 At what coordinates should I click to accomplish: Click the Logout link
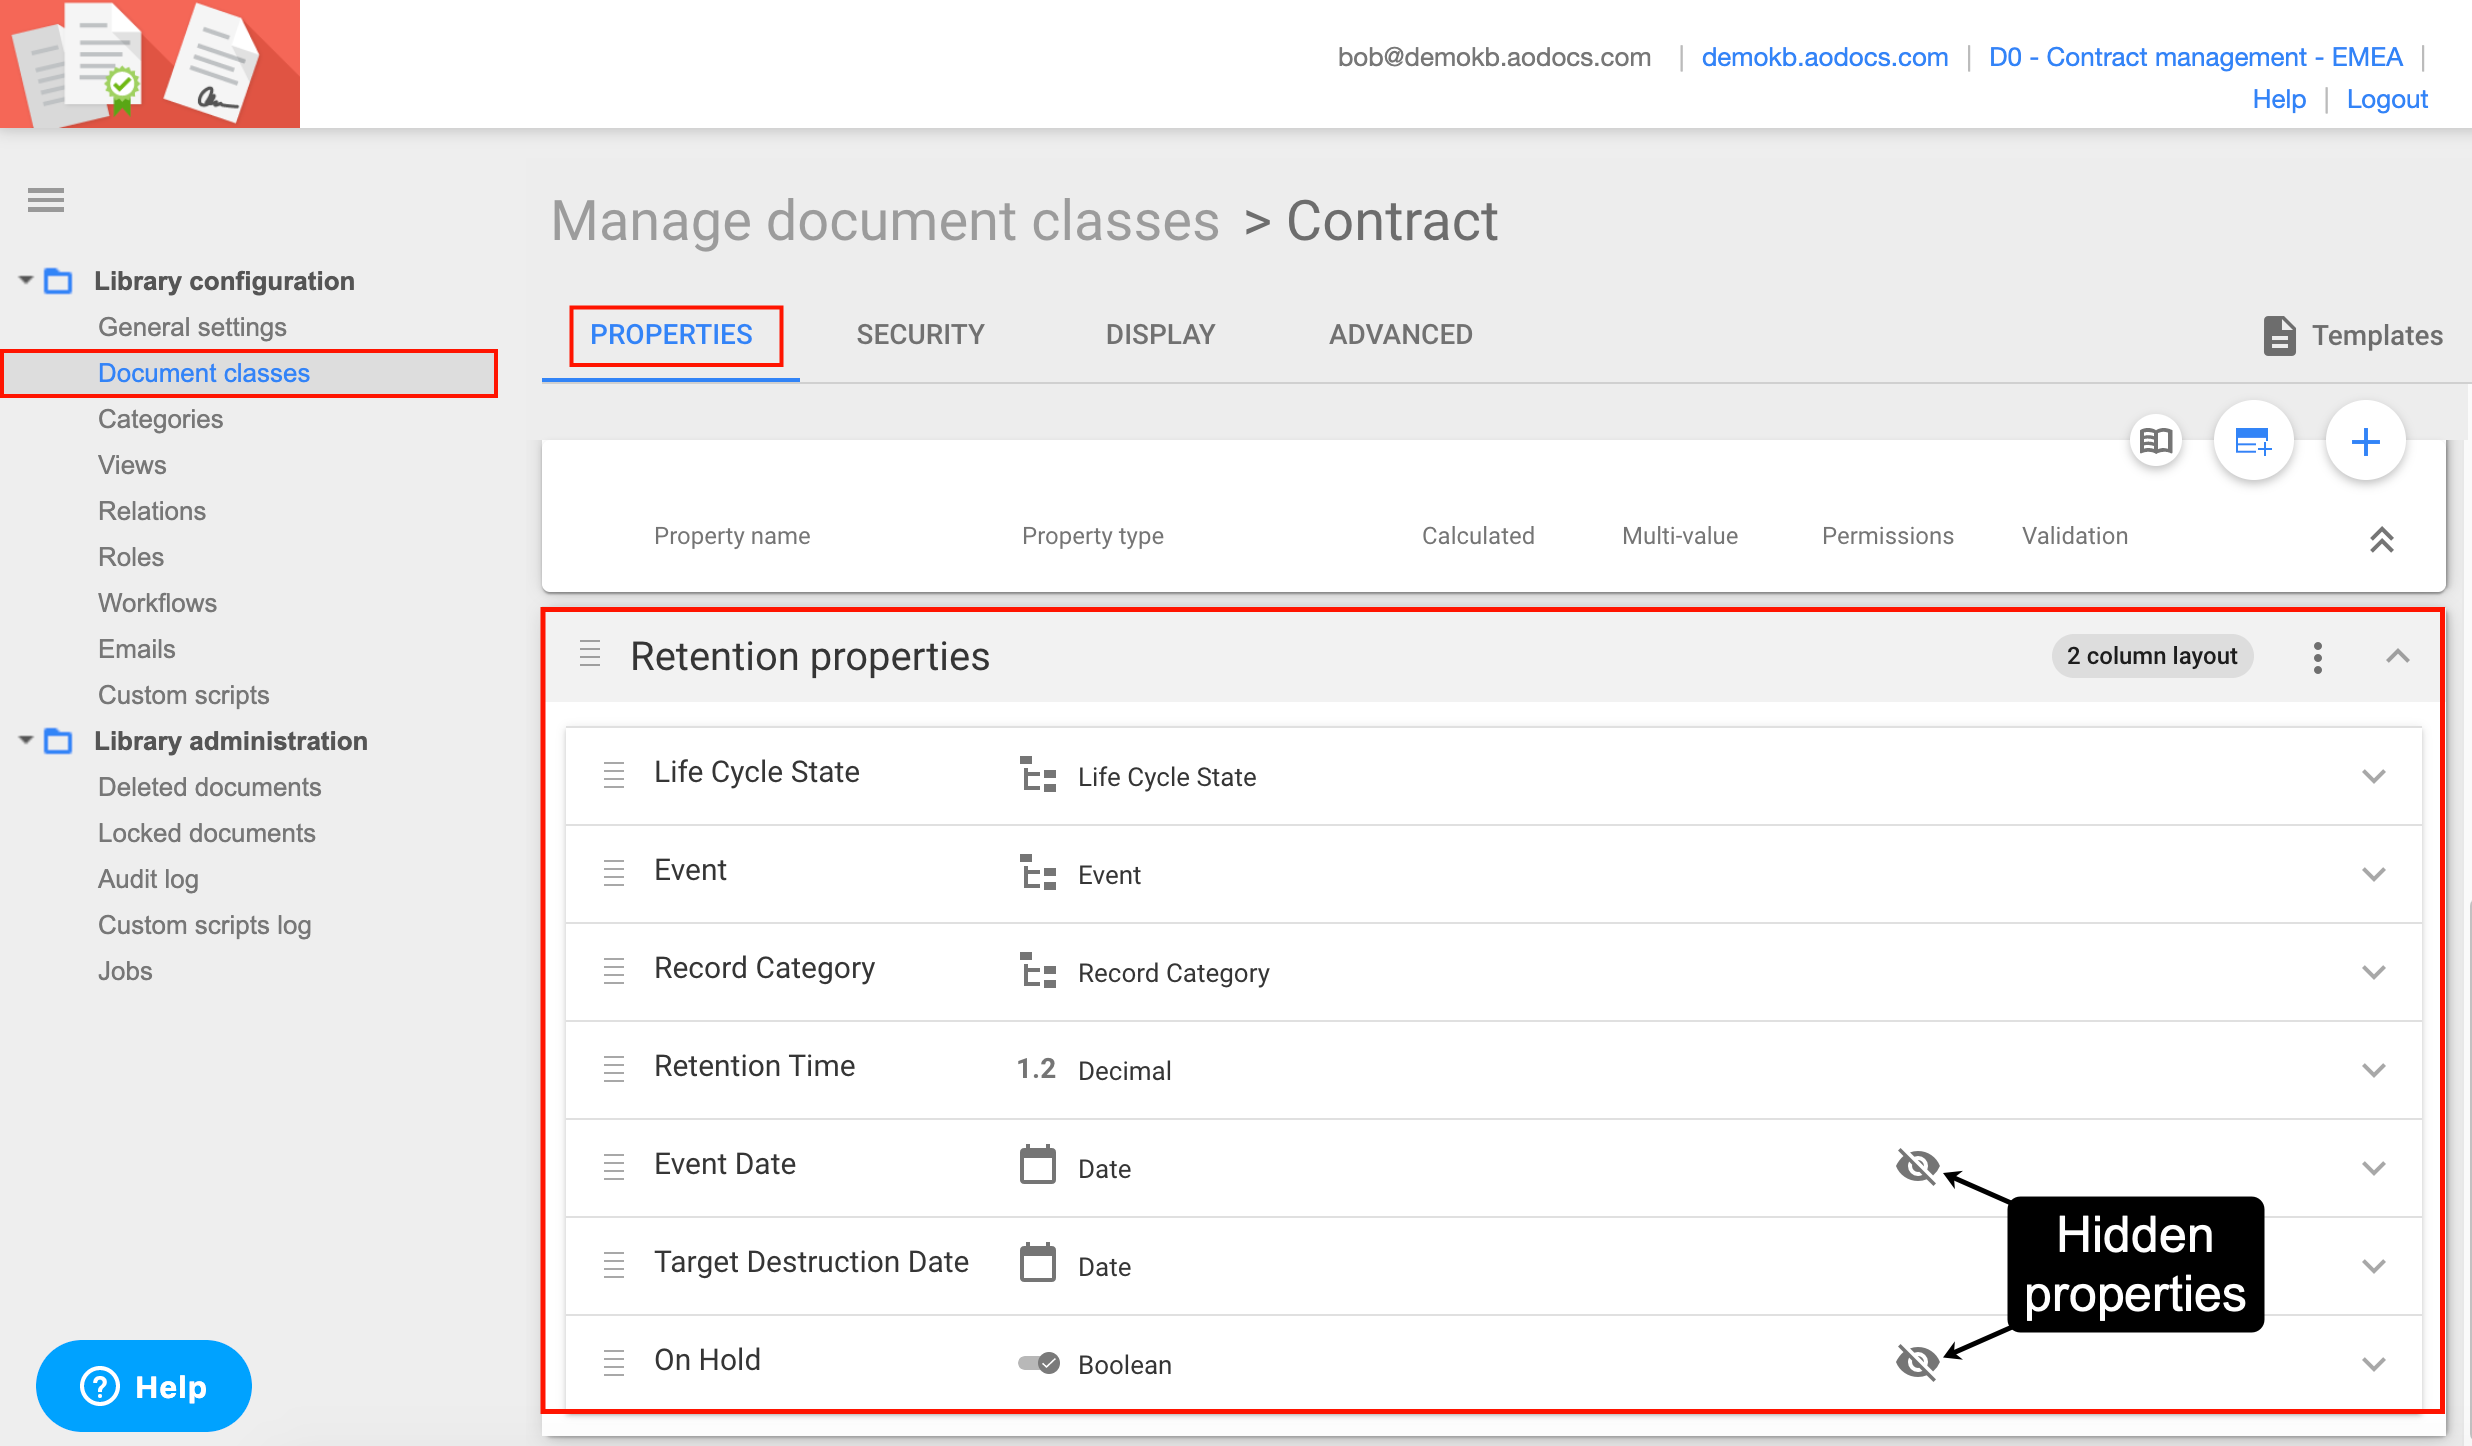click(x=2387, y=98)
